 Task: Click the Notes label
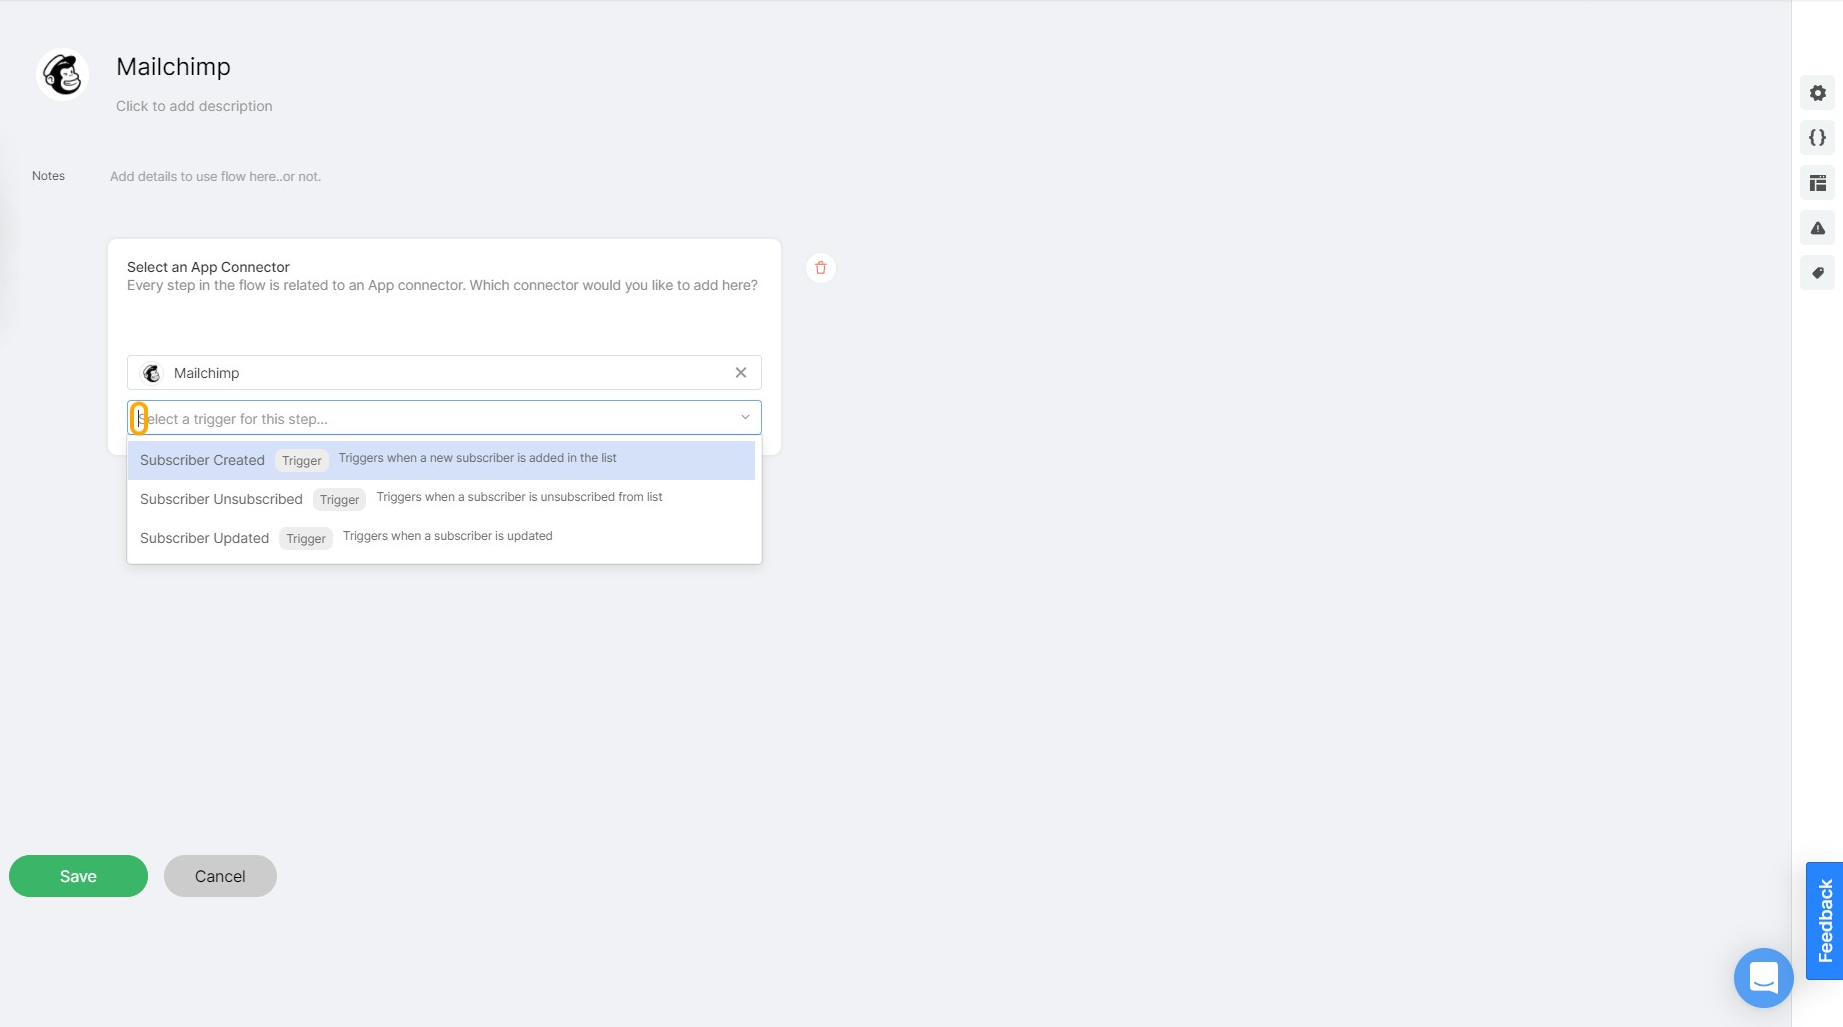click(x=48, y=176)
